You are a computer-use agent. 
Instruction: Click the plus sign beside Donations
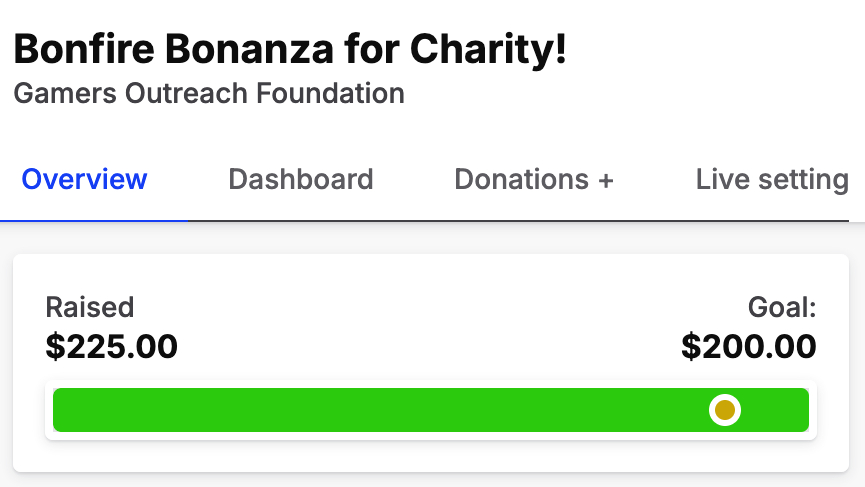(605, 180)
